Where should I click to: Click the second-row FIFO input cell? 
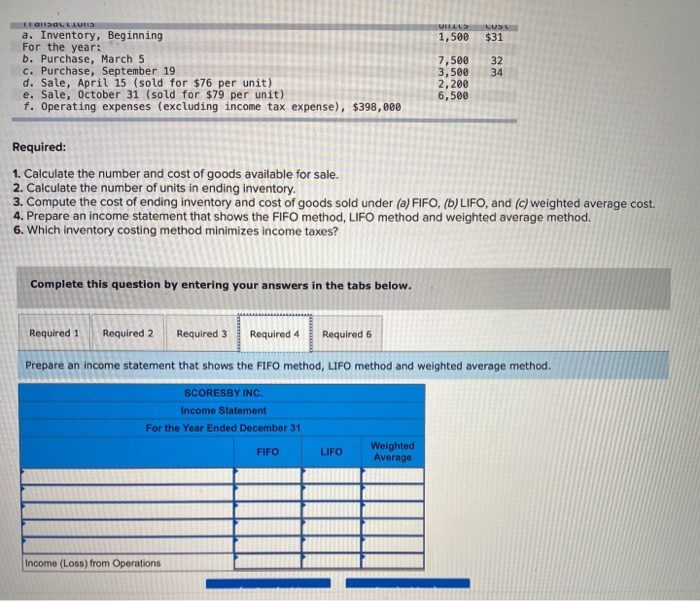click(268, 493)
